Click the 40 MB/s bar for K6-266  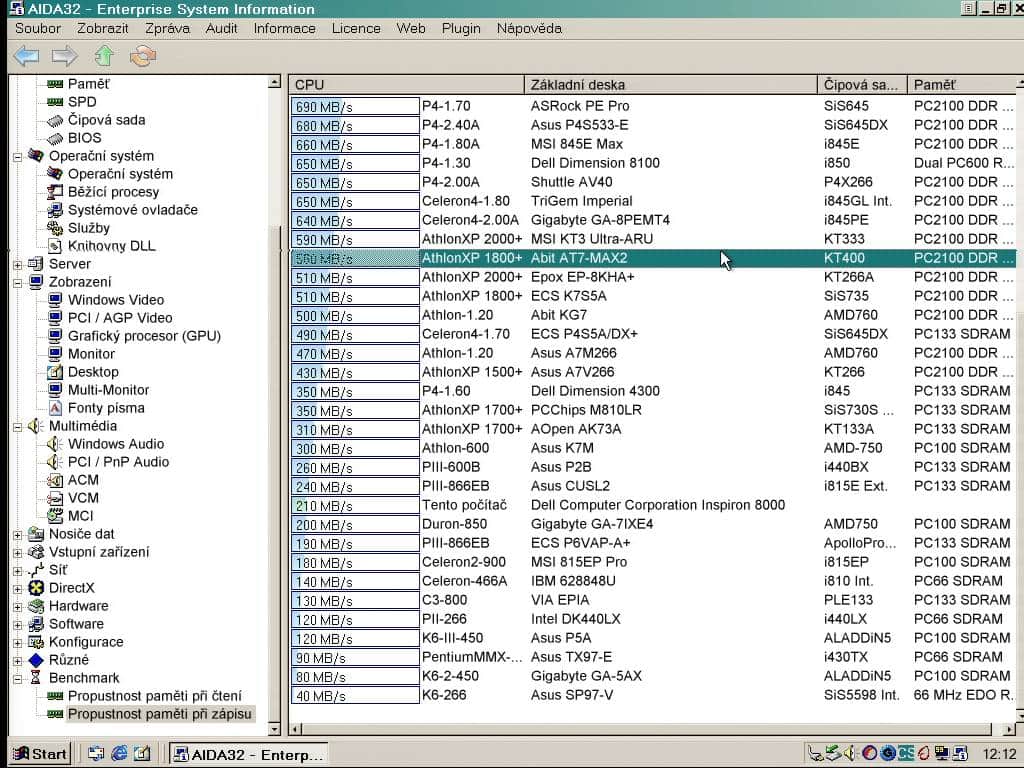(x=355, y=696)
